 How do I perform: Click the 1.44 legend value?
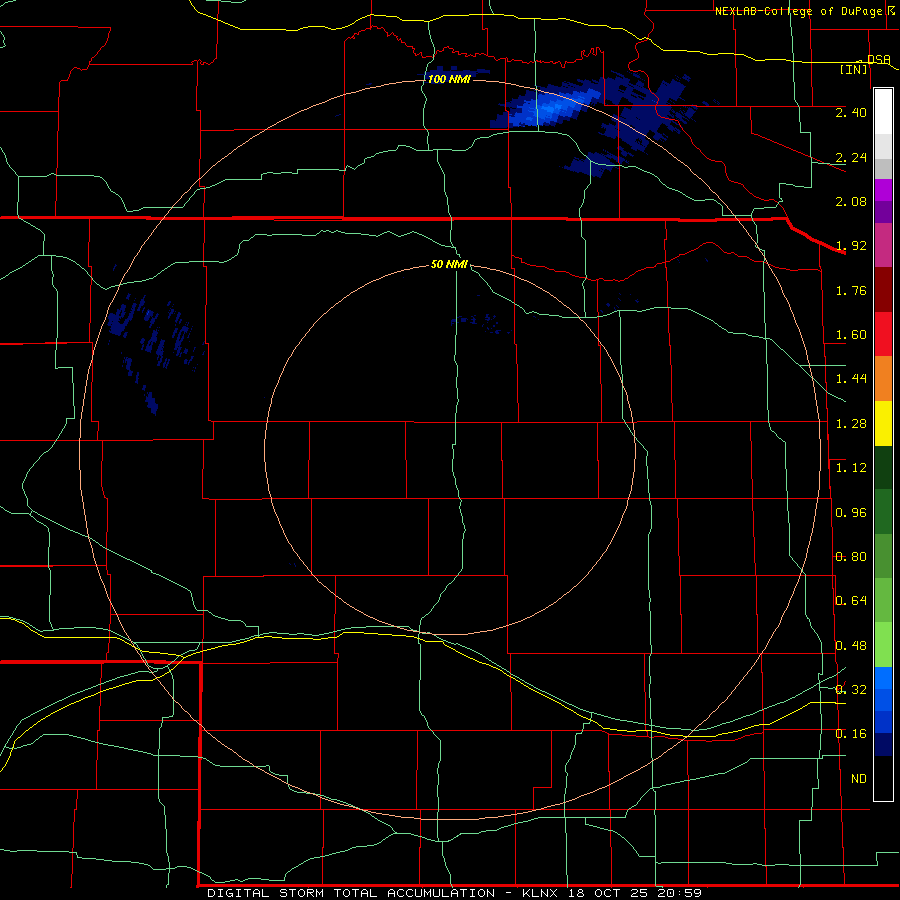point(851,379)
